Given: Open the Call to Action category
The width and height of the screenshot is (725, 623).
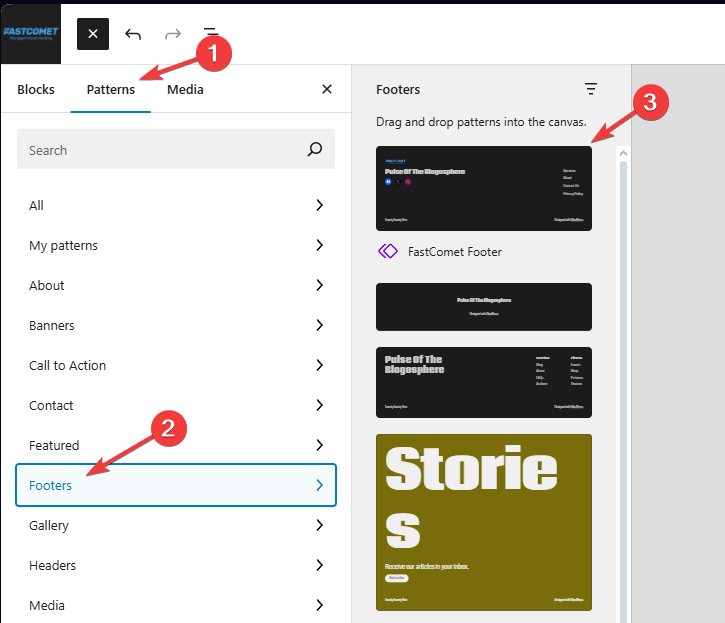Looking at the screenshot, I should tap(176, 365).
